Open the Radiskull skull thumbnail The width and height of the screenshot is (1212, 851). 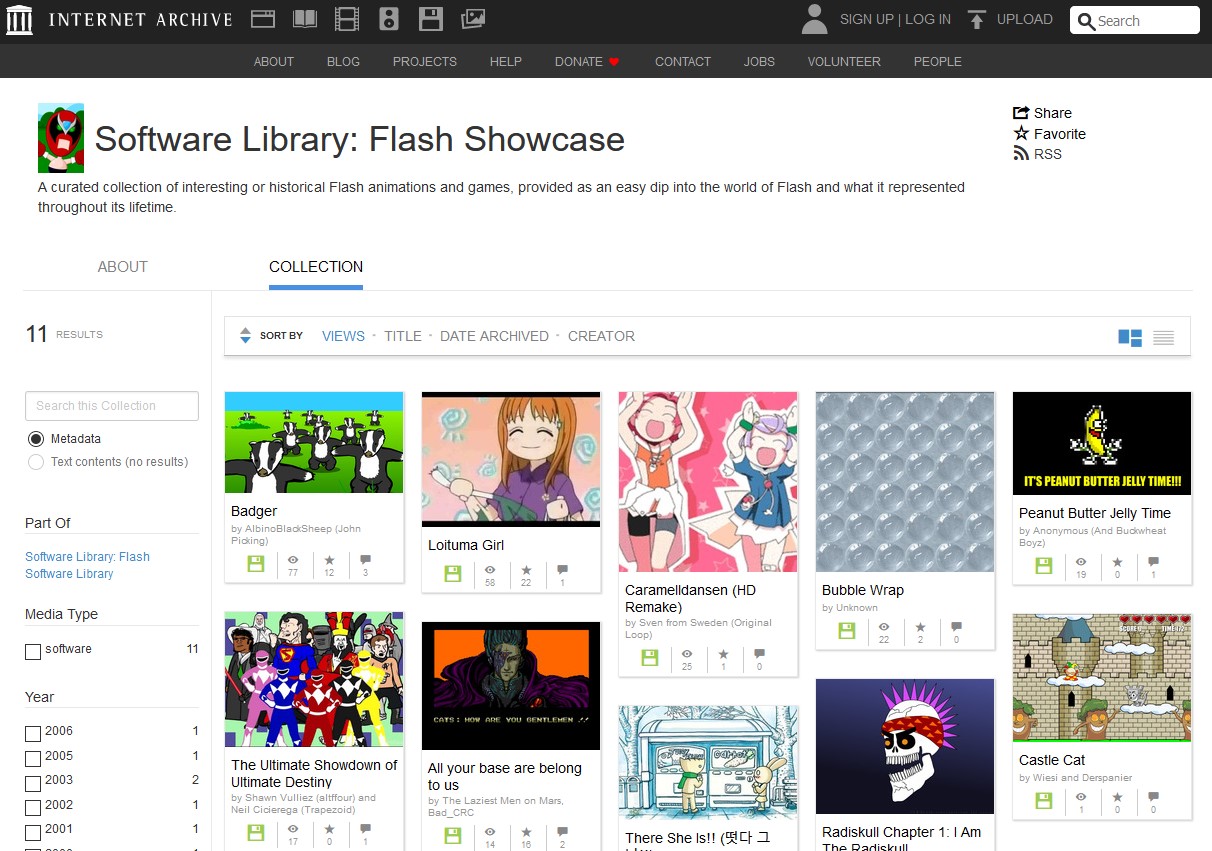pos(905,746)
